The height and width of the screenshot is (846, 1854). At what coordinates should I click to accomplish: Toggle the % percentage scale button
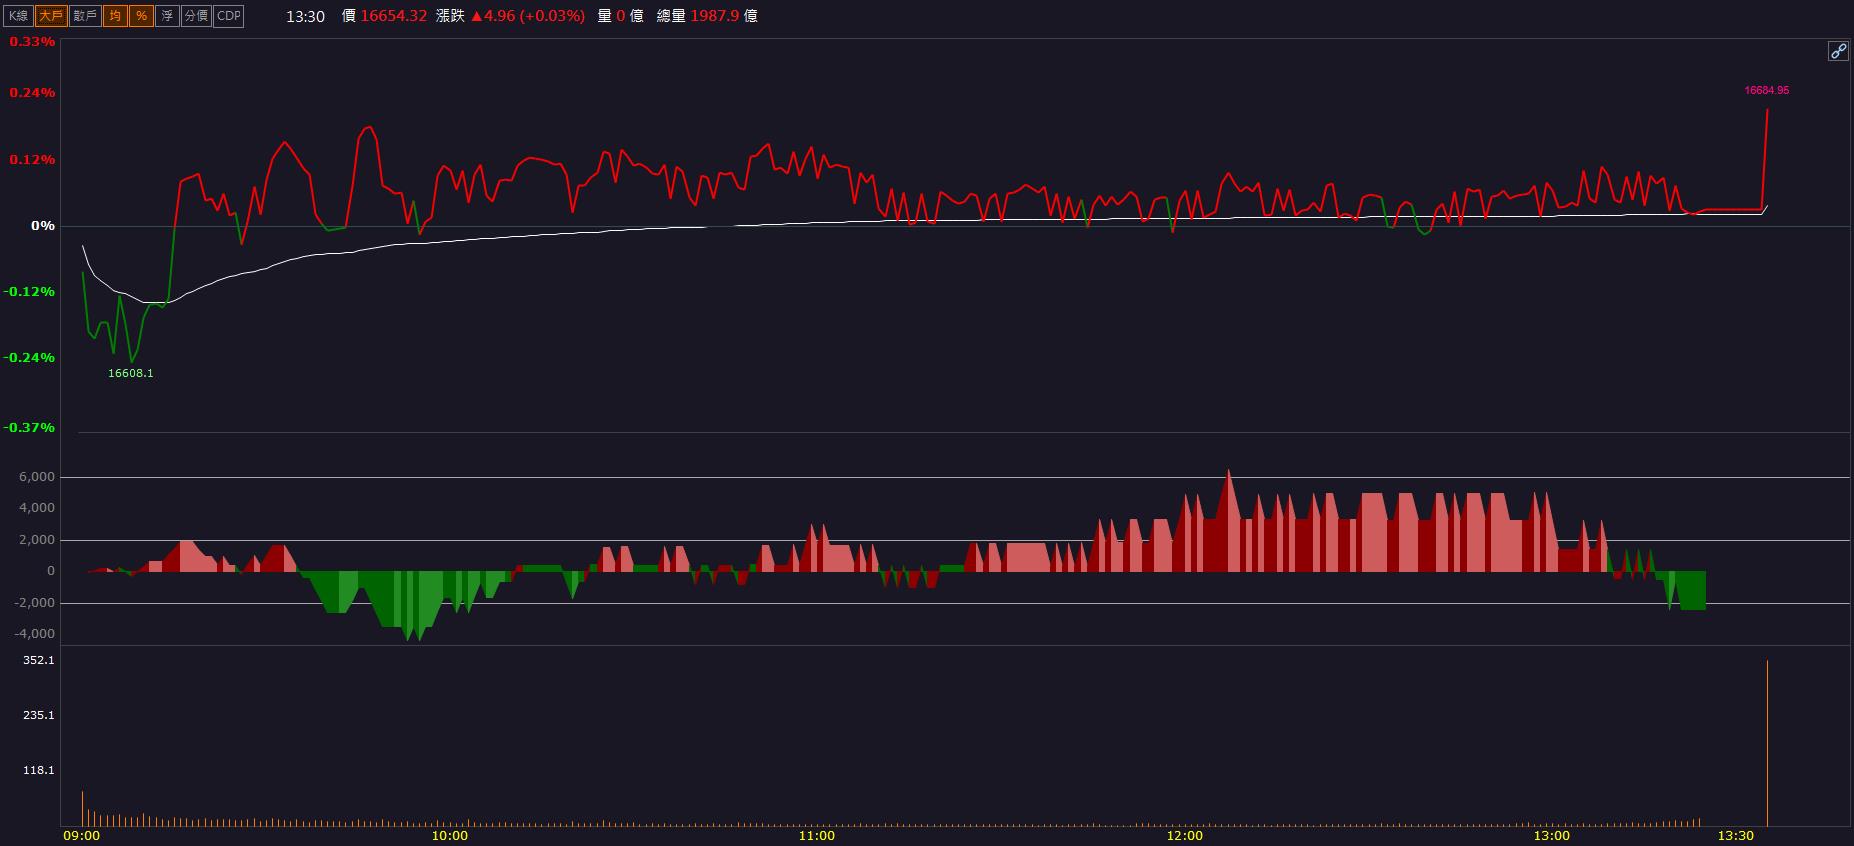(x=141, y=16)
